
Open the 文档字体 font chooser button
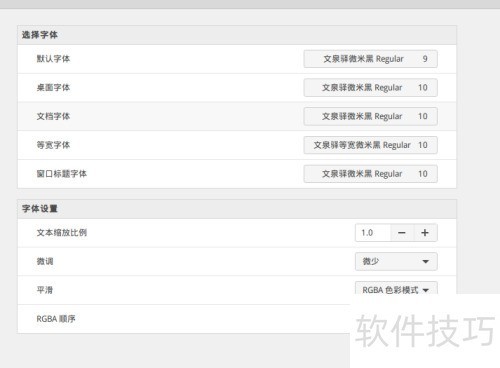click(x=370, y=116)
